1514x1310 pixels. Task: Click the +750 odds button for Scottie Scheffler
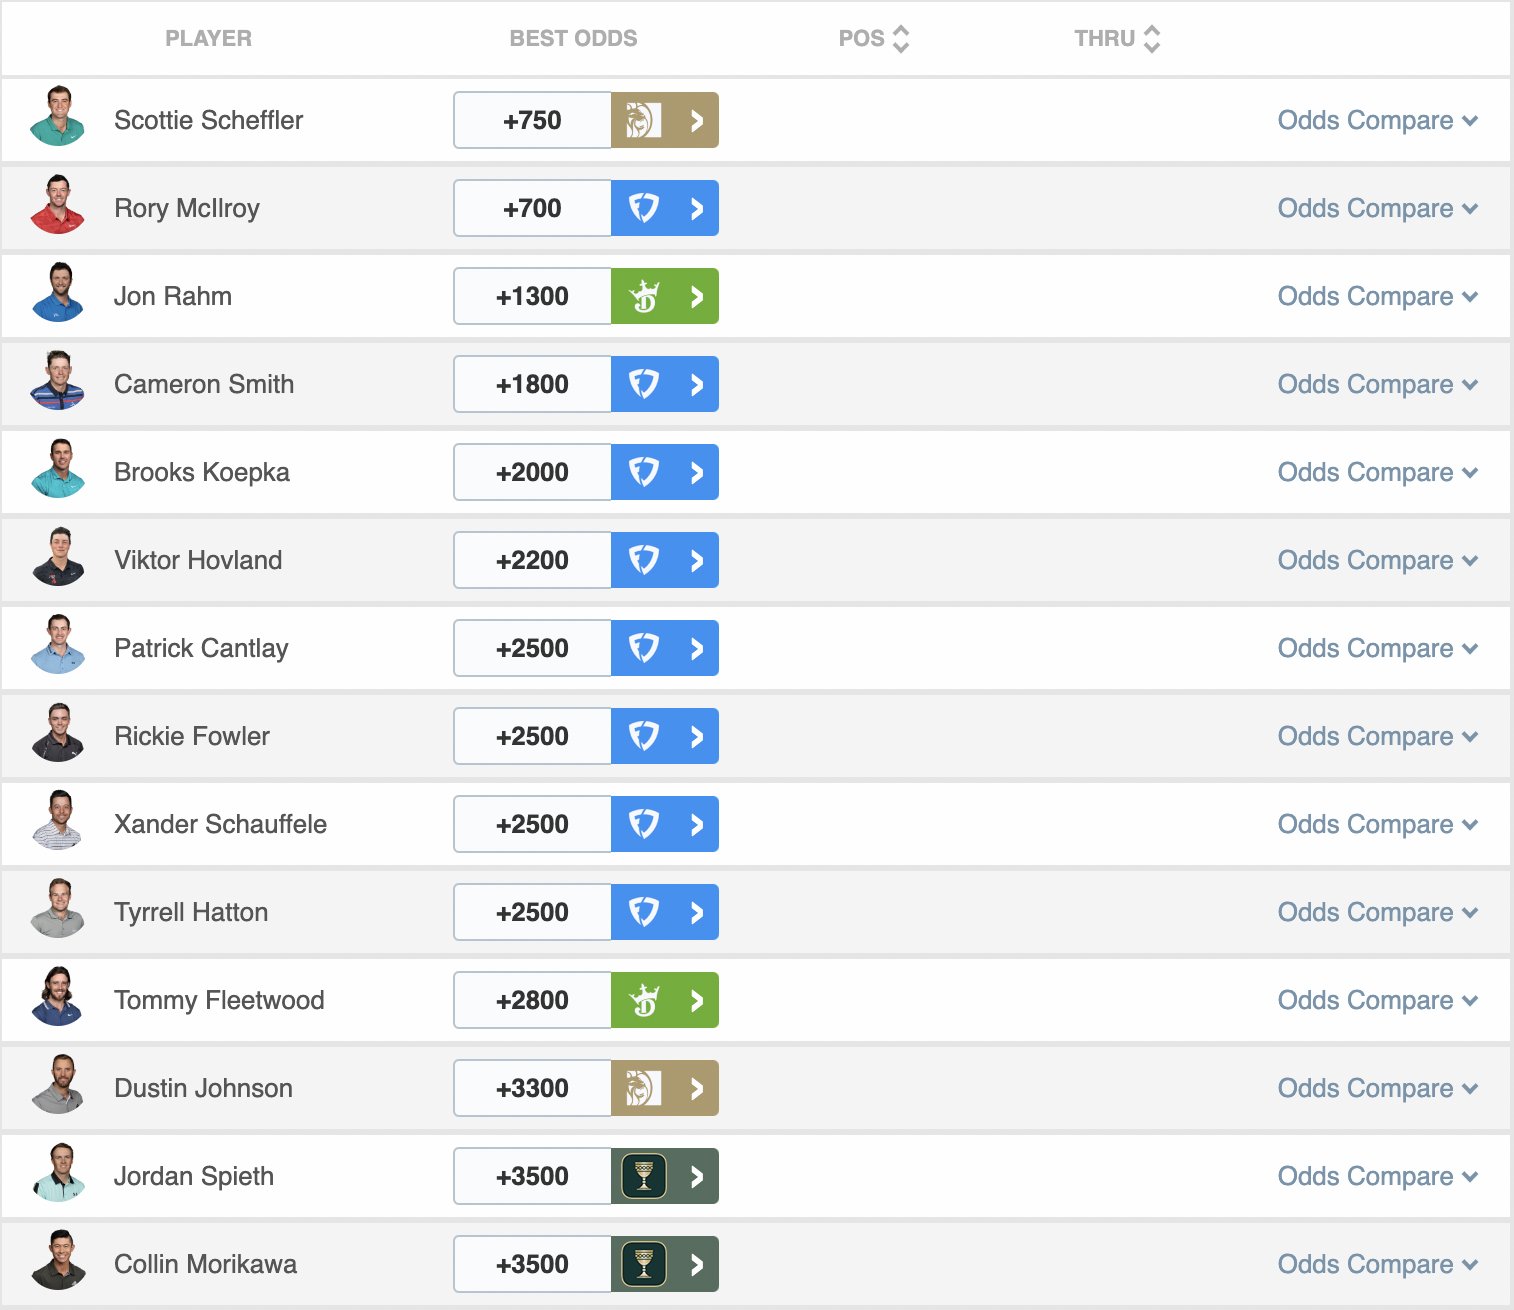pyautogui.click(x=531, y=120)
